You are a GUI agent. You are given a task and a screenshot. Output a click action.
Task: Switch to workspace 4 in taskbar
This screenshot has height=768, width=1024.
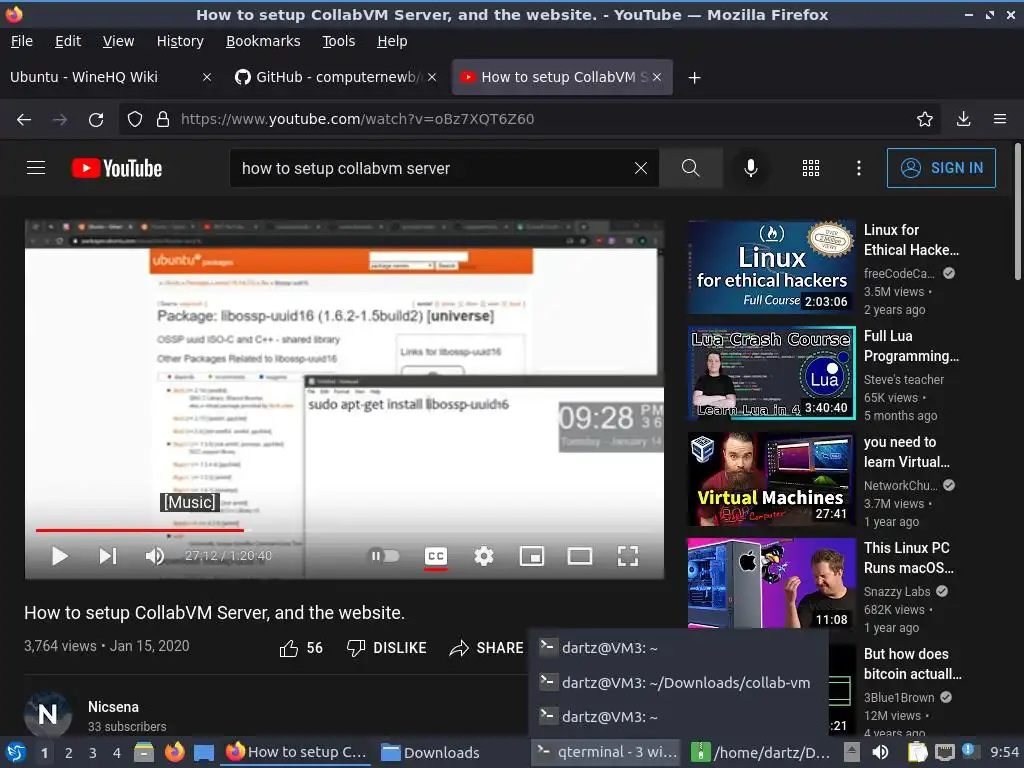point(117,753)
